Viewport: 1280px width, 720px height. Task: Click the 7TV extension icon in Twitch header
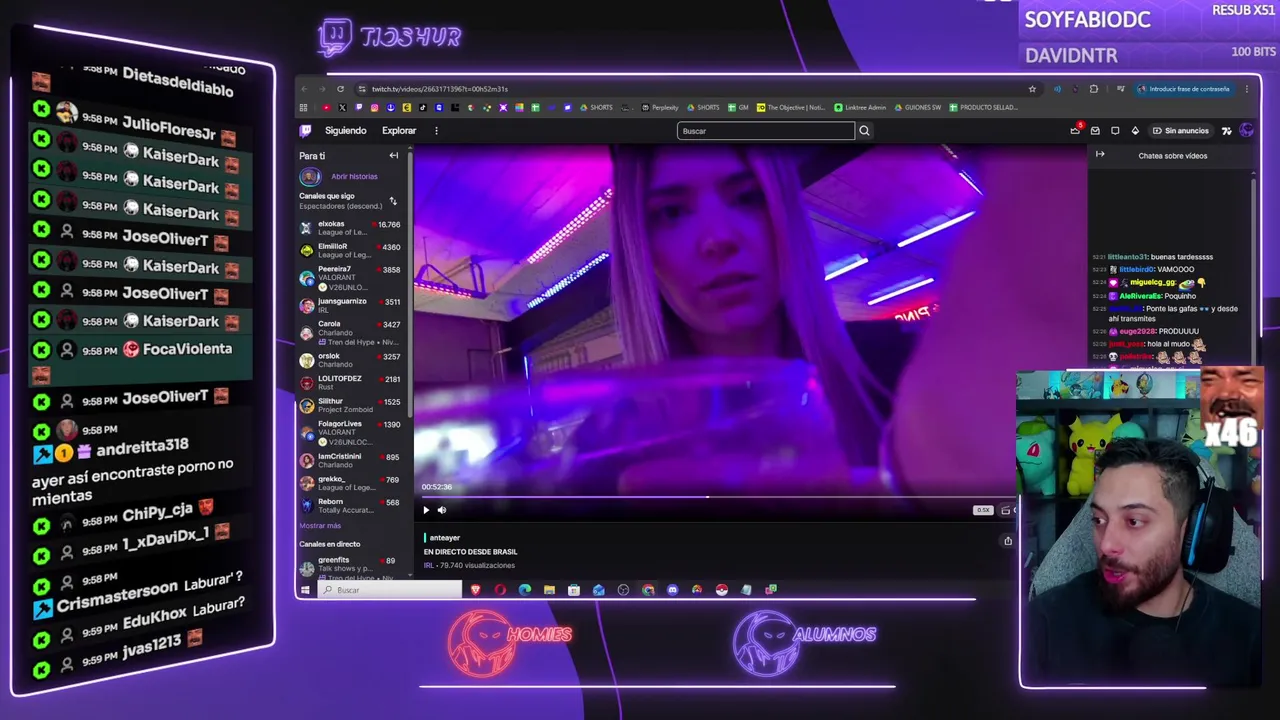point(1226,130)
